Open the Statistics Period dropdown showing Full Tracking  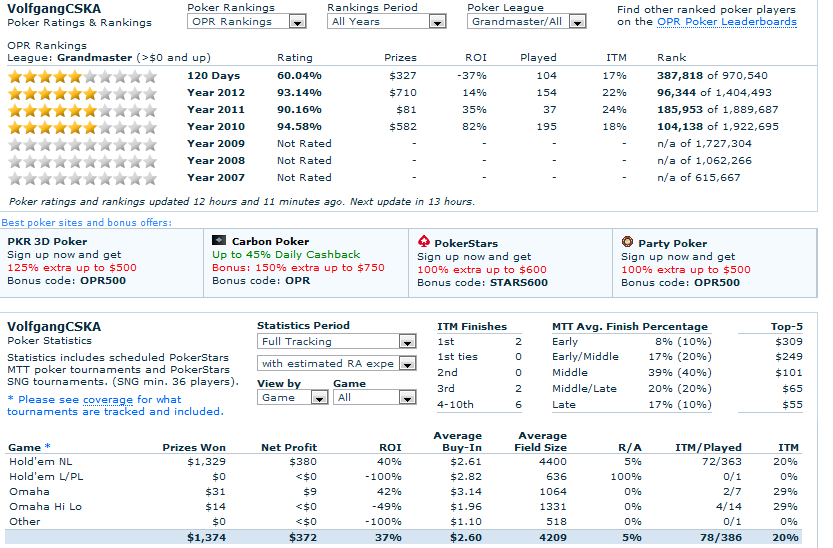point(337,341)
